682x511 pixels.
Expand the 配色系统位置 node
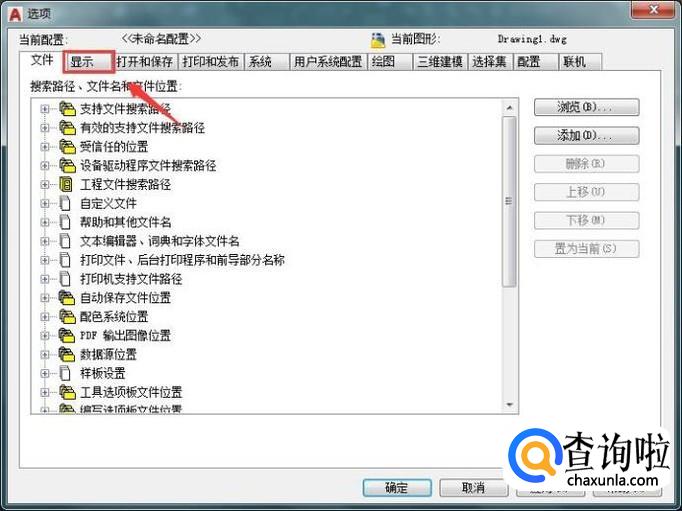click(x=45, y=317)
